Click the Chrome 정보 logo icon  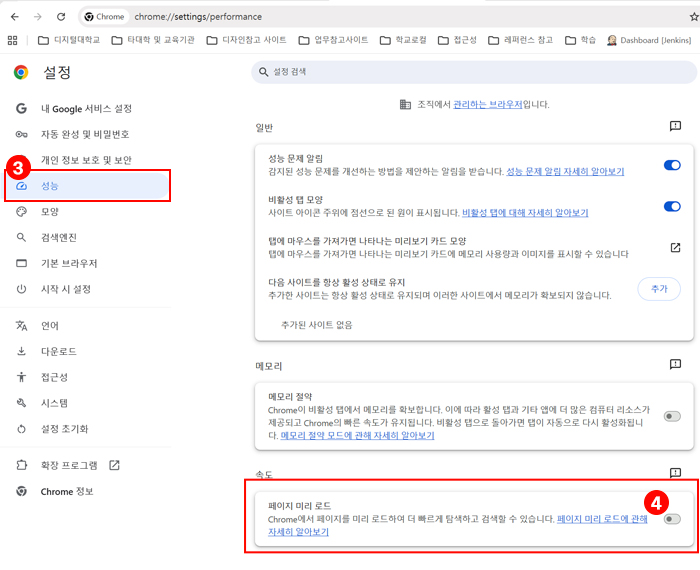click(21, 491)
